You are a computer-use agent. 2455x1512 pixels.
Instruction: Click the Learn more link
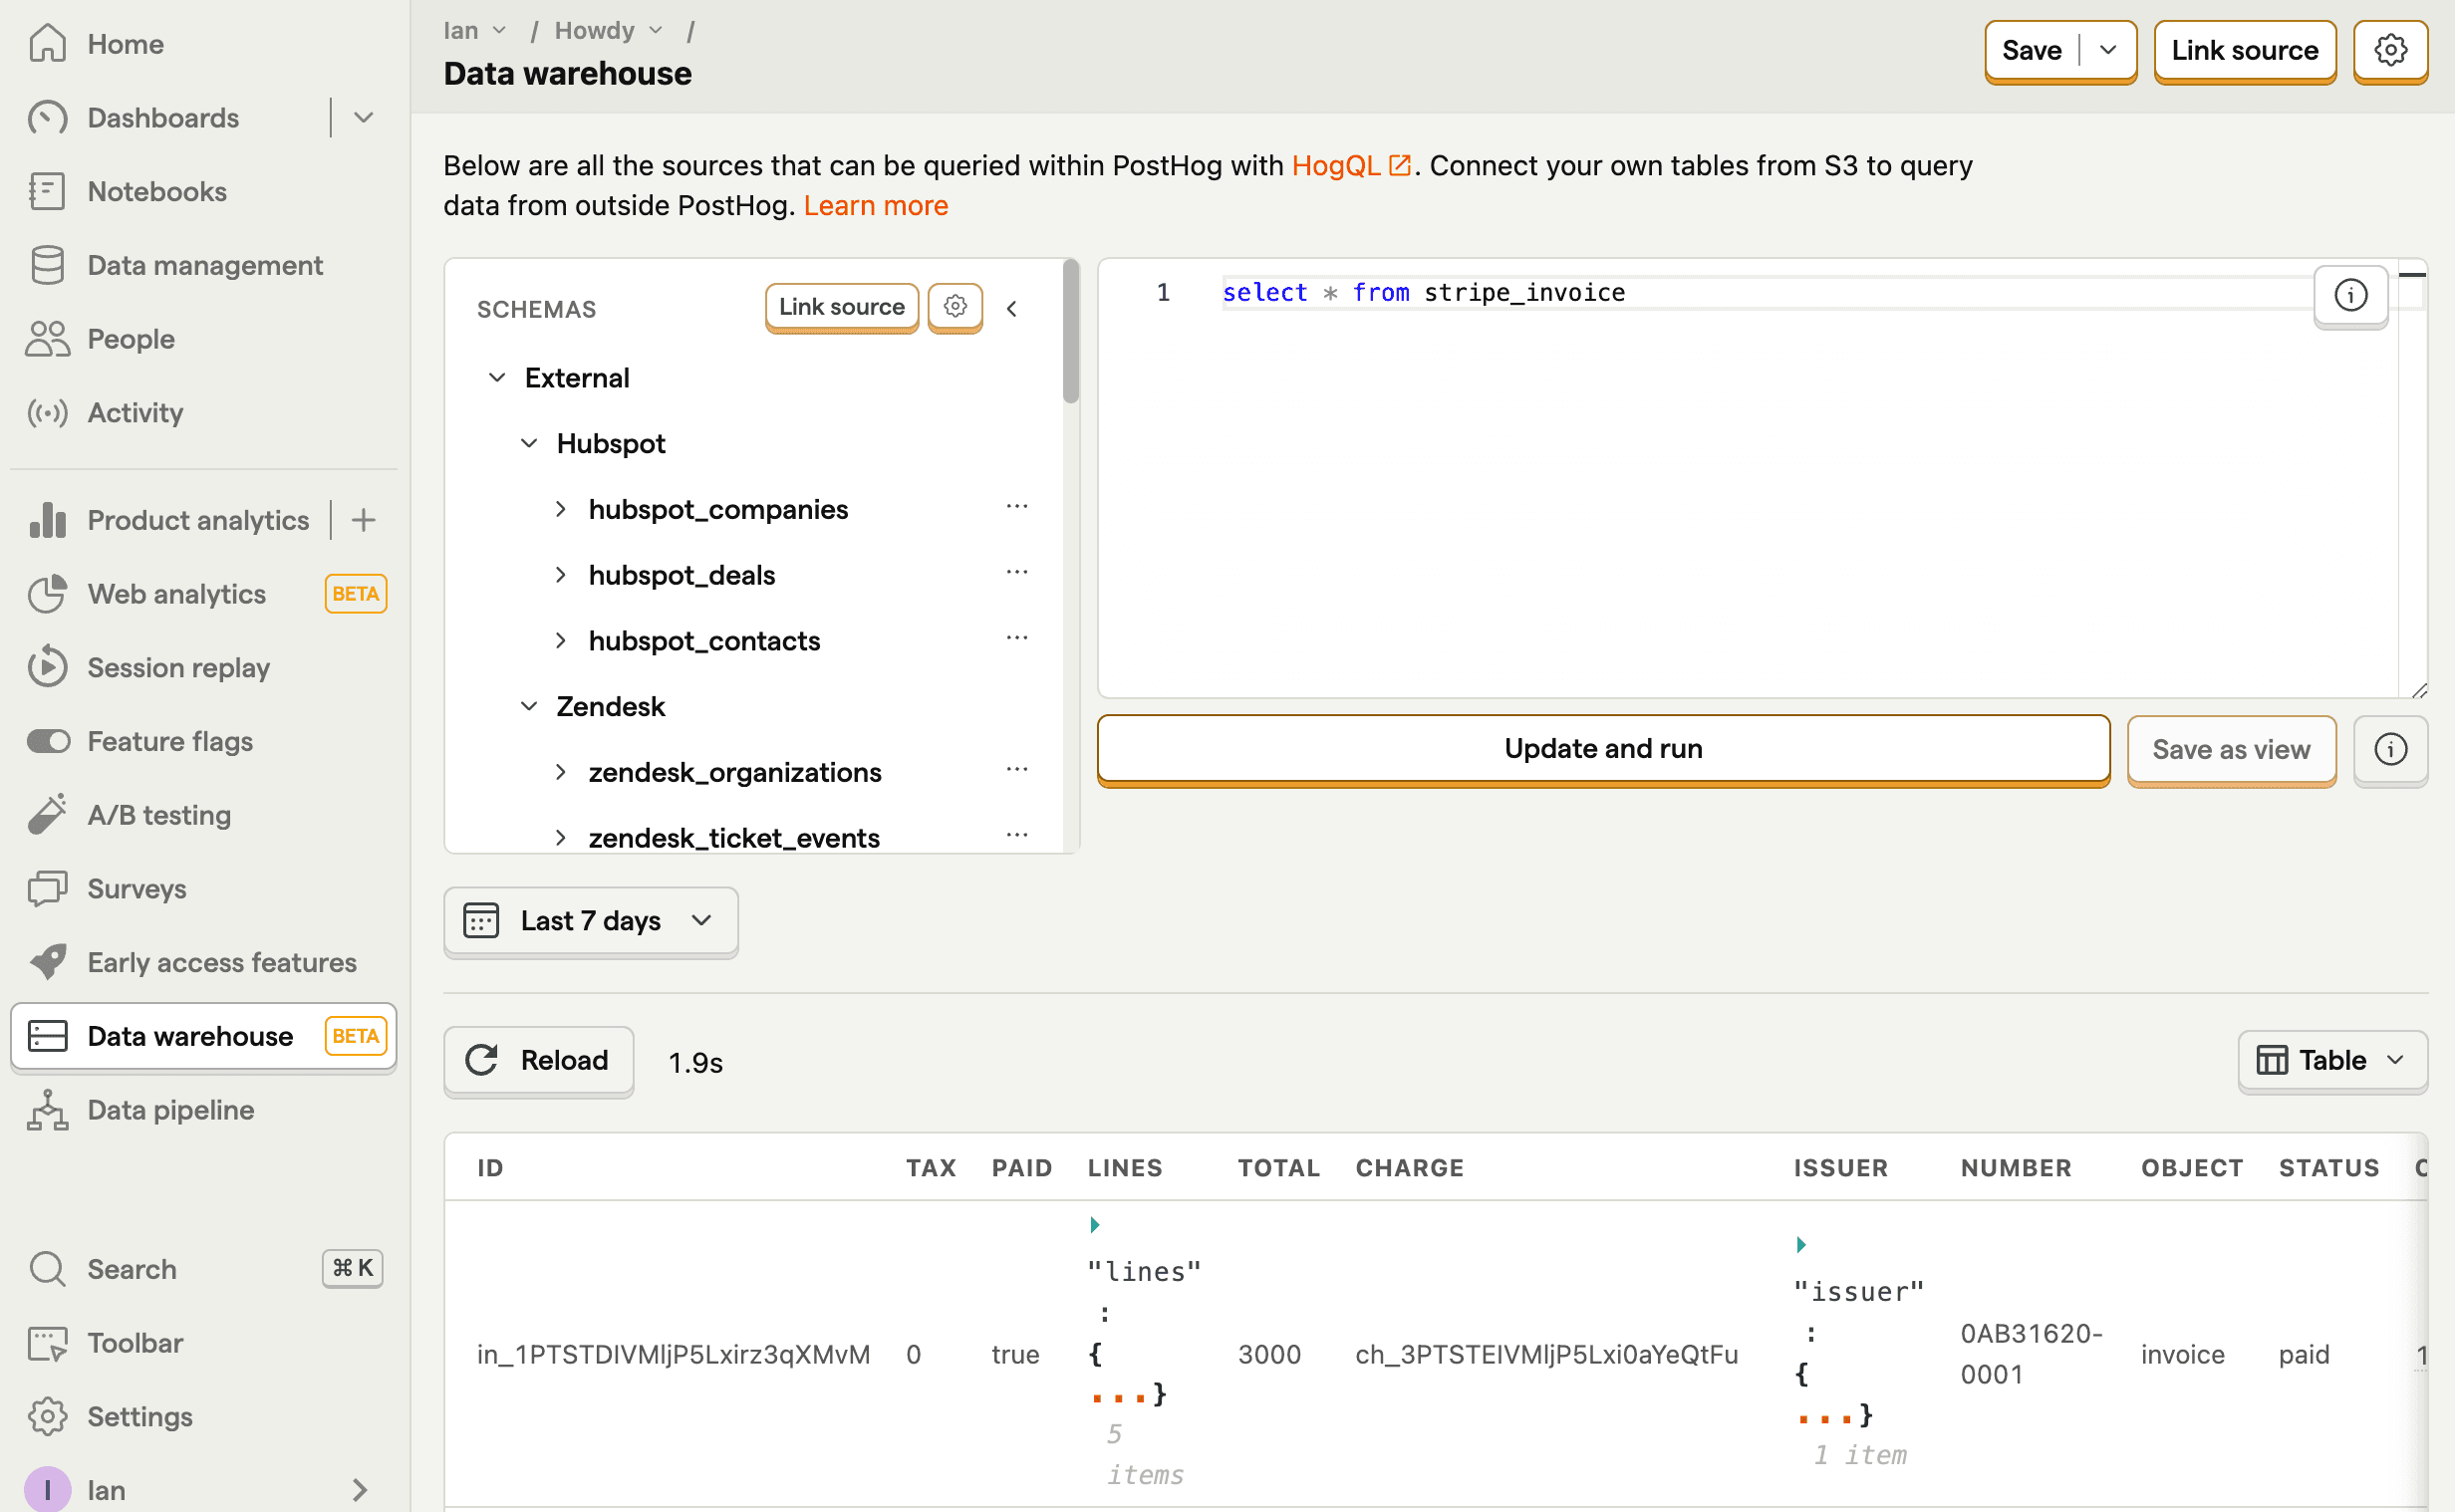coord(877,205)
